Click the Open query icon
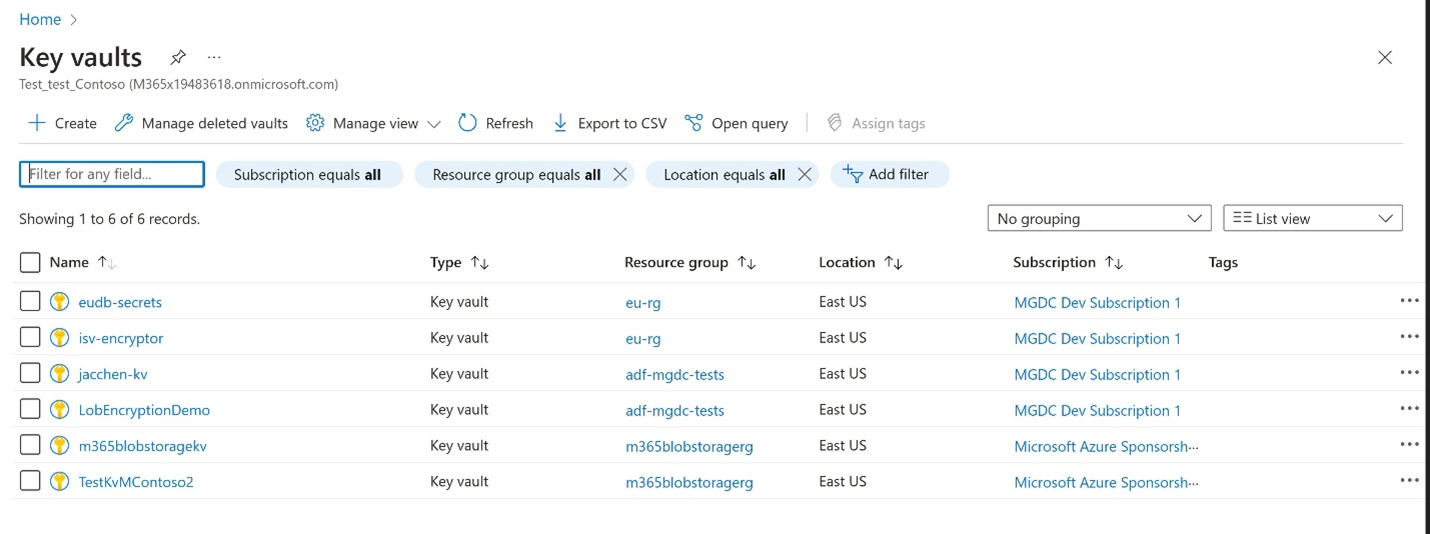Screen dimensions: 1430x534 [694, 123]
